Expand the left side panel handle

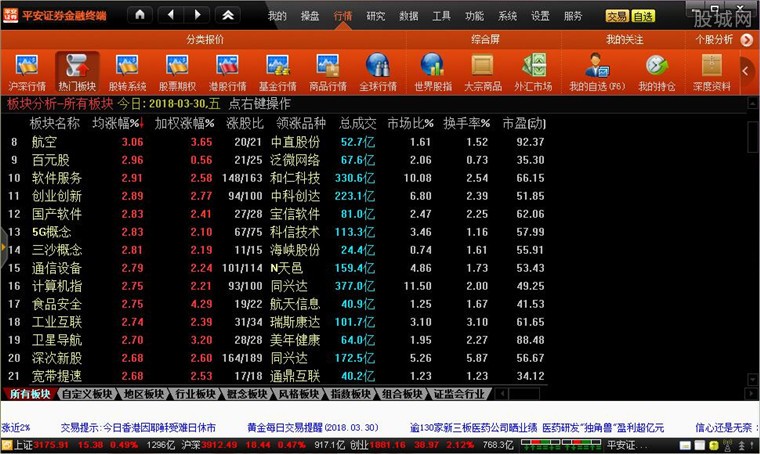point(4,248)
